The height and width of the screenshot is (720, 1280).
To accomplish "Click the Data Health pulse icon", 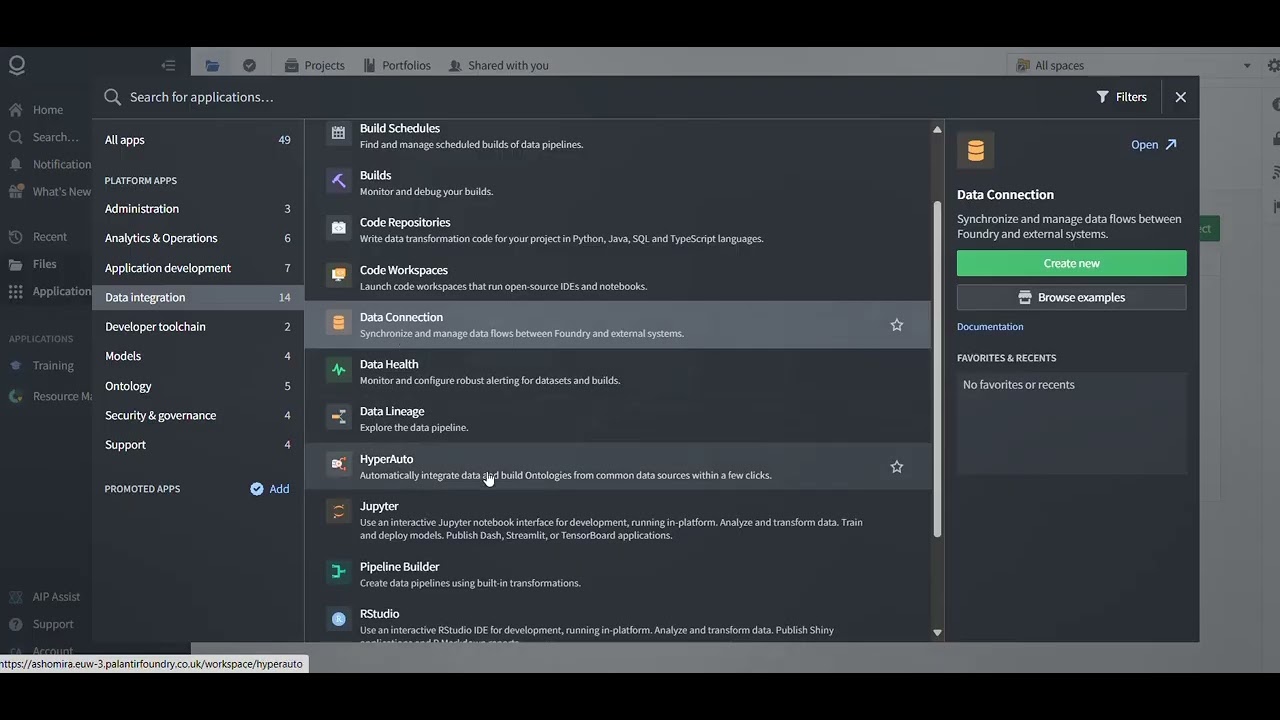I will click(x=339, y=370).
